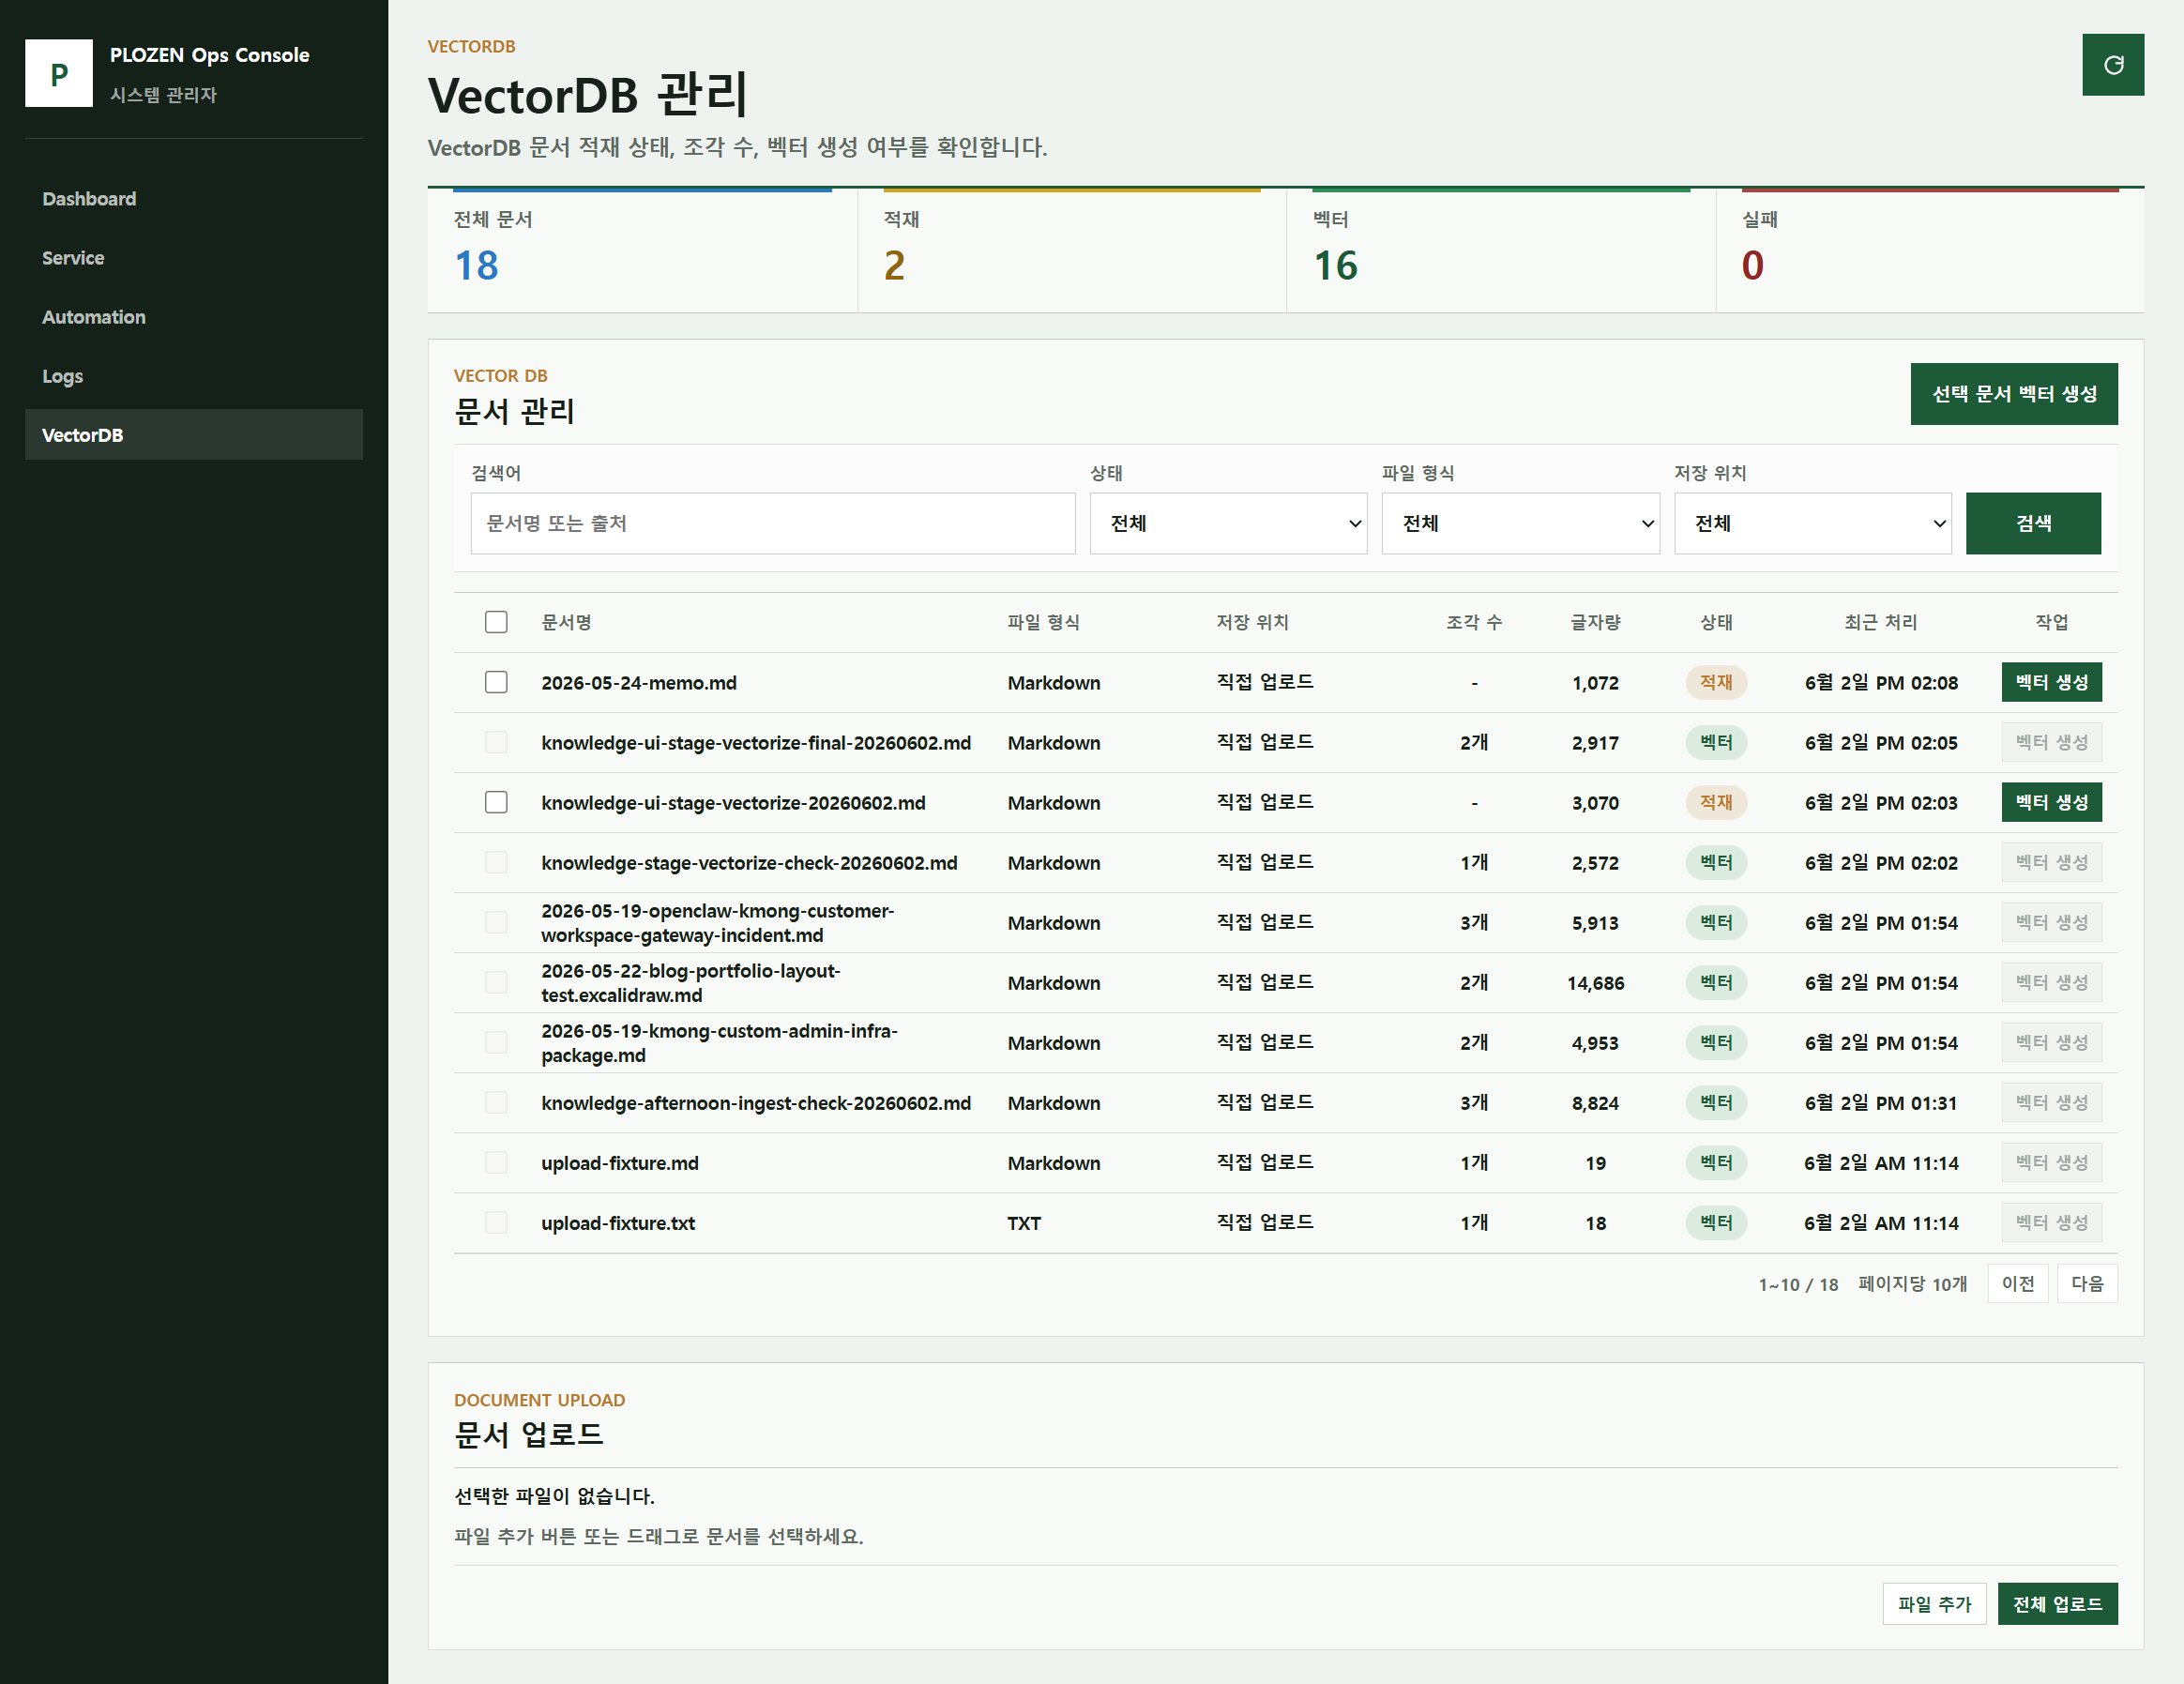
Task: Click the 문서명 column header
Action: [566, 622]
